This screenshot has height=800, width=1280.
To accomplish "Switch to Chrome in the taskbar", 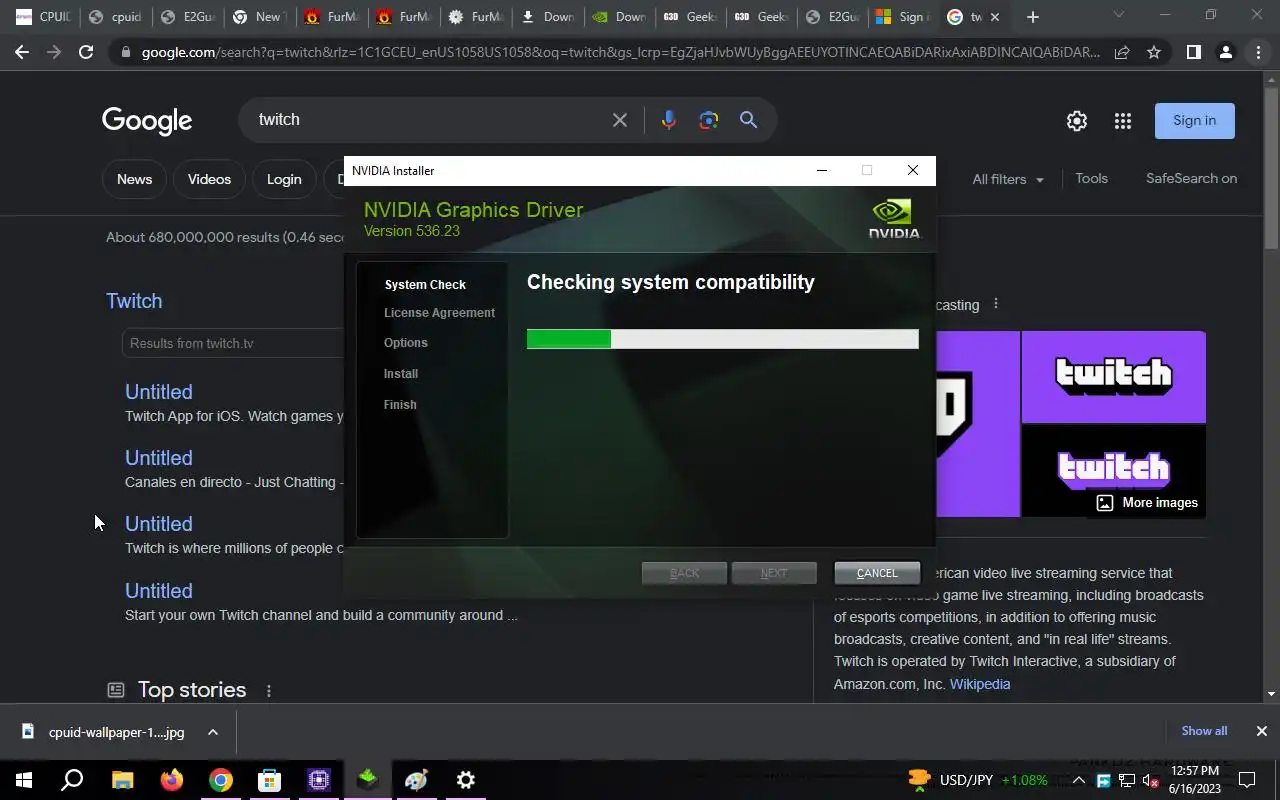I will [221, 780].
